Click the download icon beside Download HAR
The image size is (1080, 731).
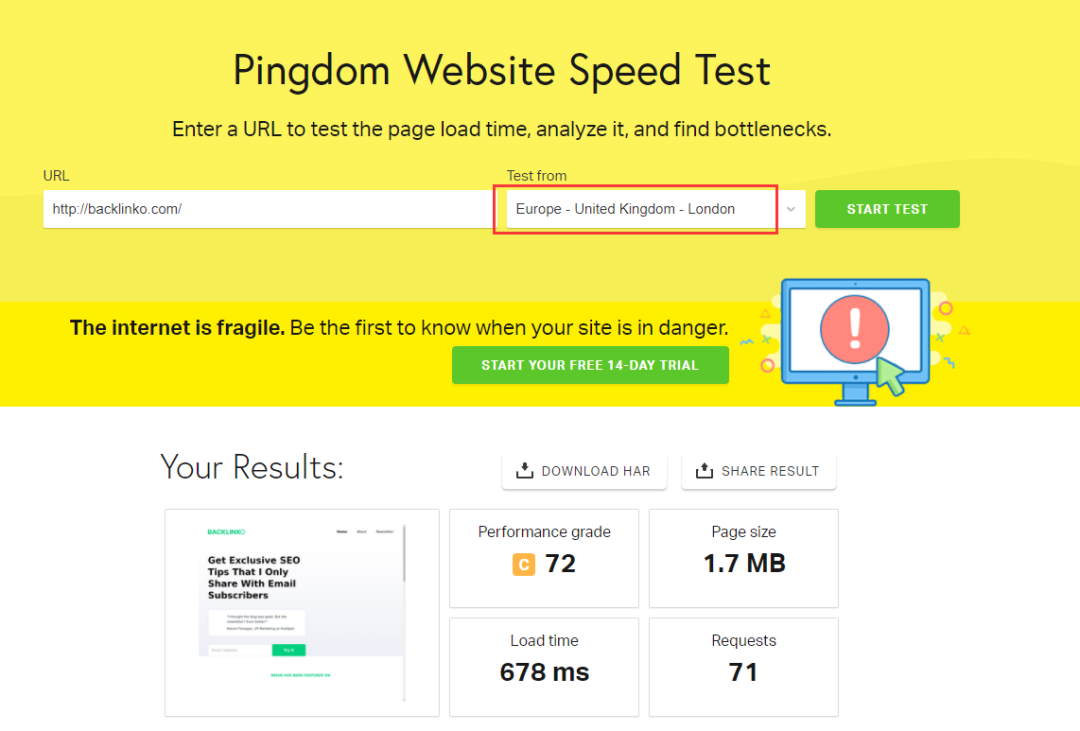pos(524,471)
